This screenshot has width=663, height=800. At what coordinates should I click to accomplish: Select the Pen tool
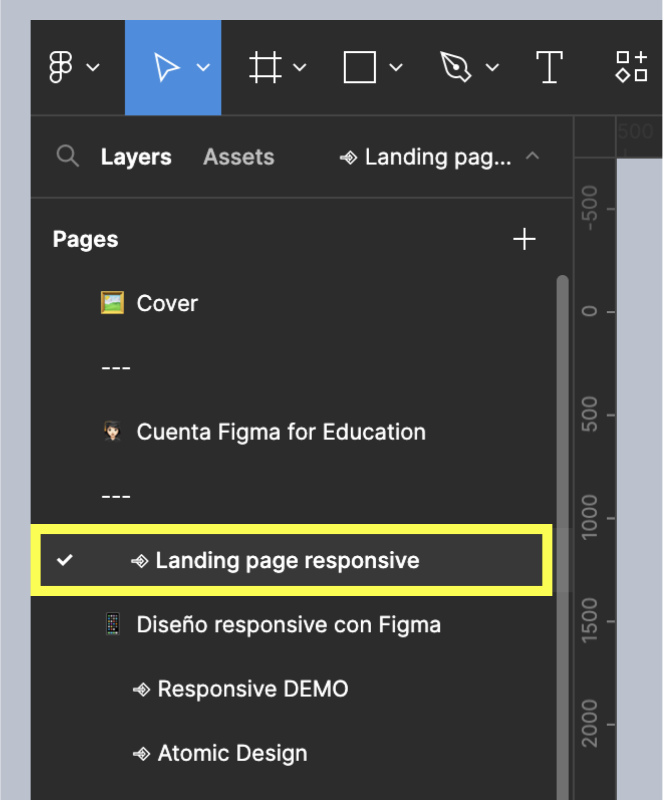pos(455,68)
